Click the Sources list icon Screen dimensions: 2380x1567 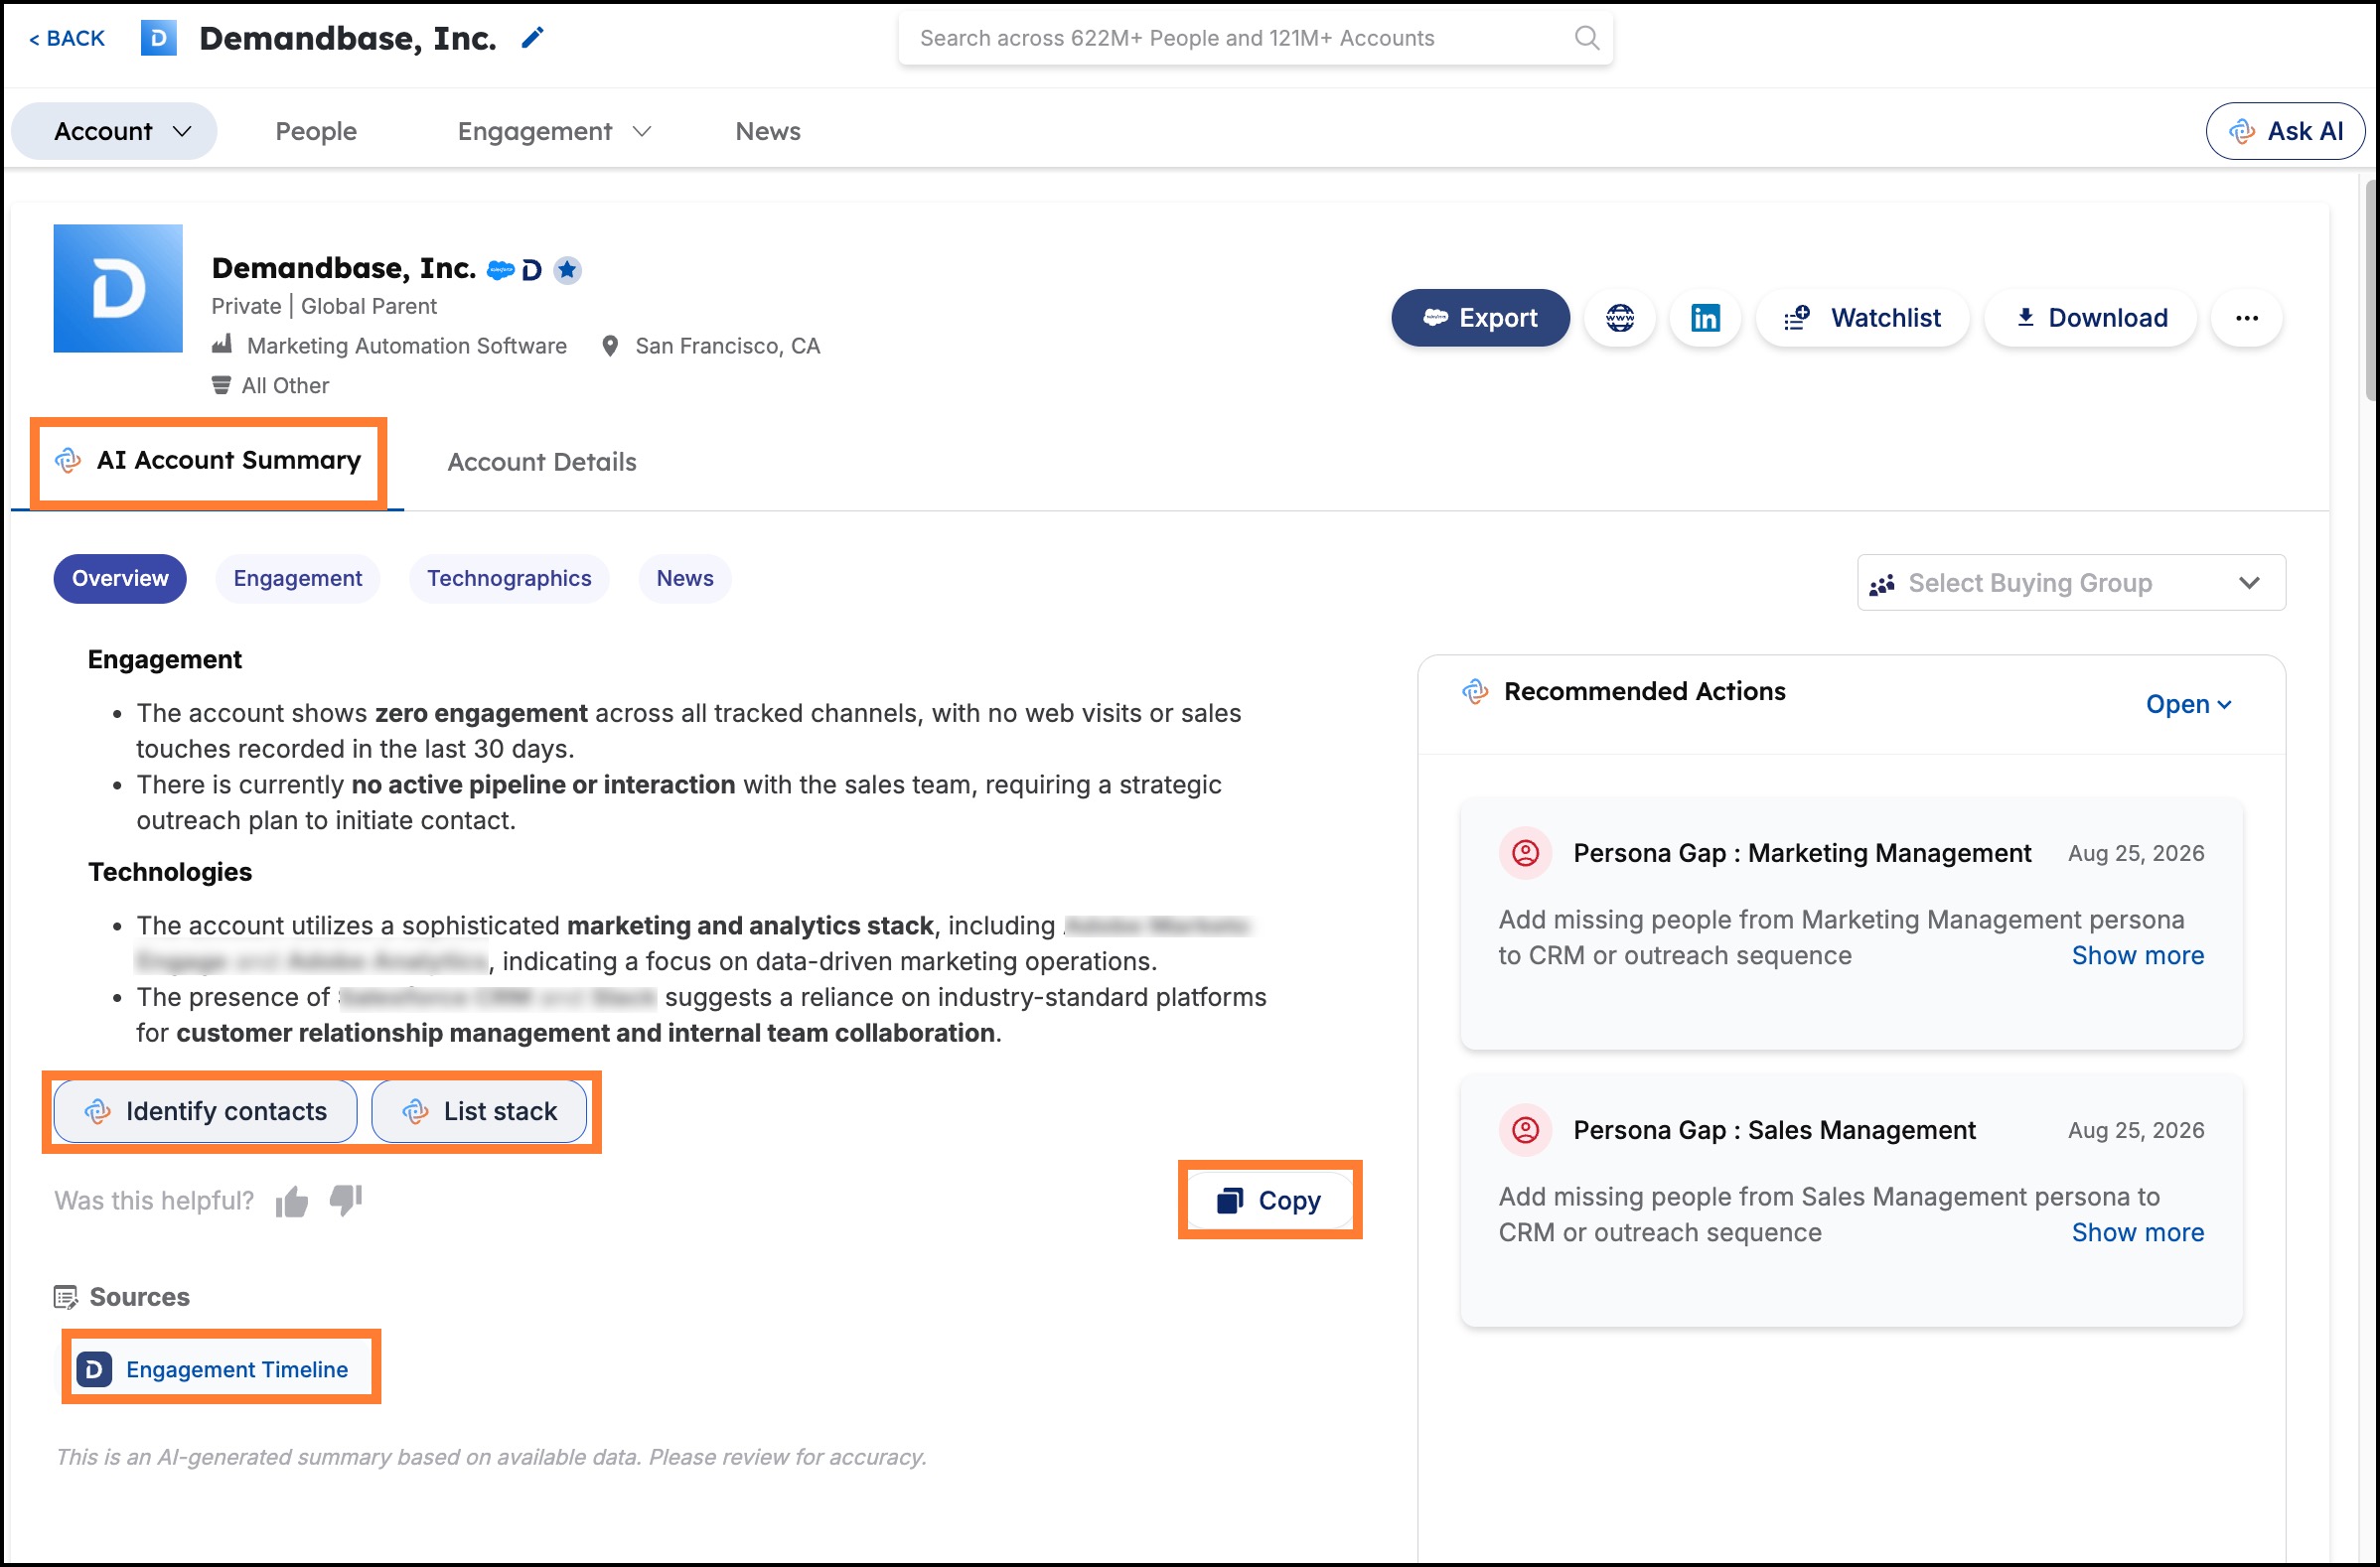coord(65,1297)
